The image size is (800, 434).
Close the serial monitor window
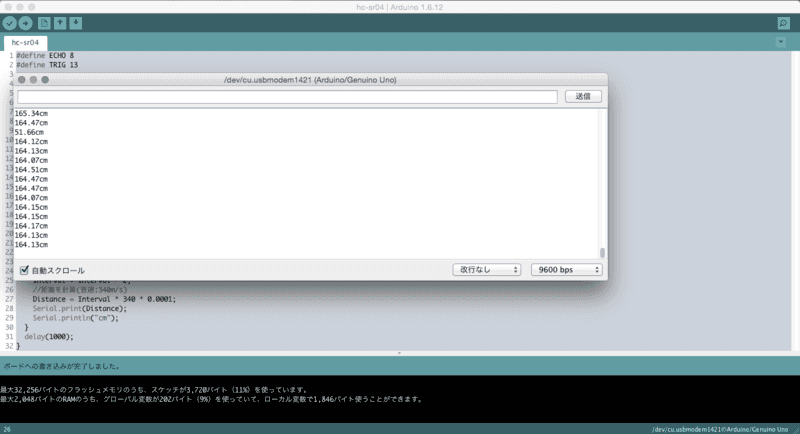pyautogui.click(x=21, y=79)
